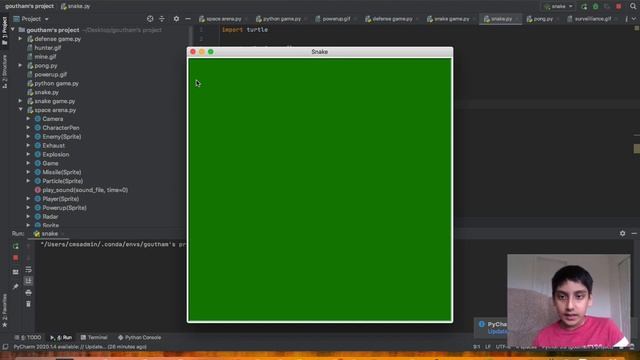Expand the Missile(Sprite) class node
This screenshot has width=640, height=360.
click(x=28, y=172)
